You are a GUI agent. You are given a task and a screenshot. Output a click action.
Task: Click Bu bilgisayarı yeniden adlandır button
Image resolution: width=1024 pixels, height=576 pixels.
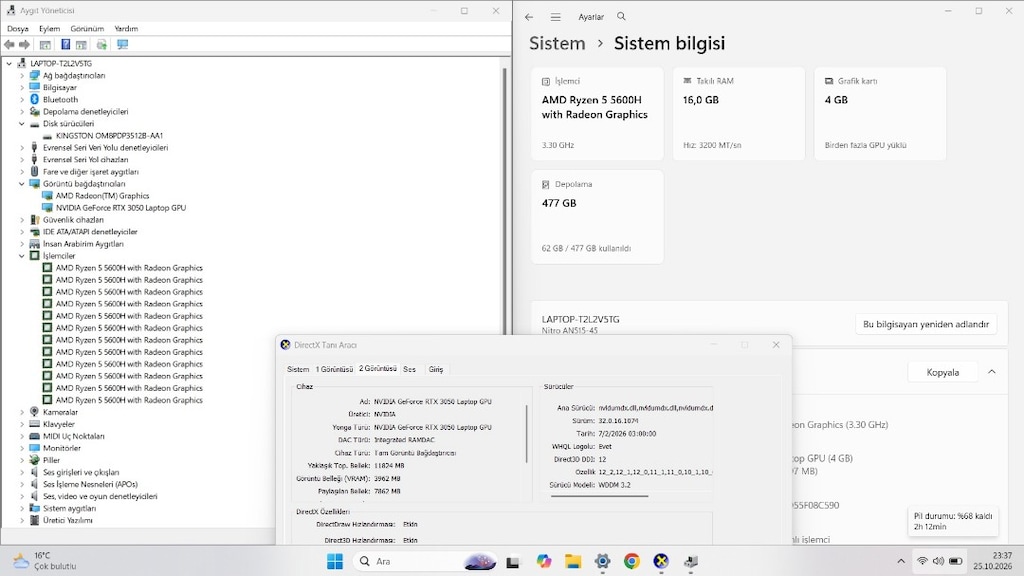925,324
